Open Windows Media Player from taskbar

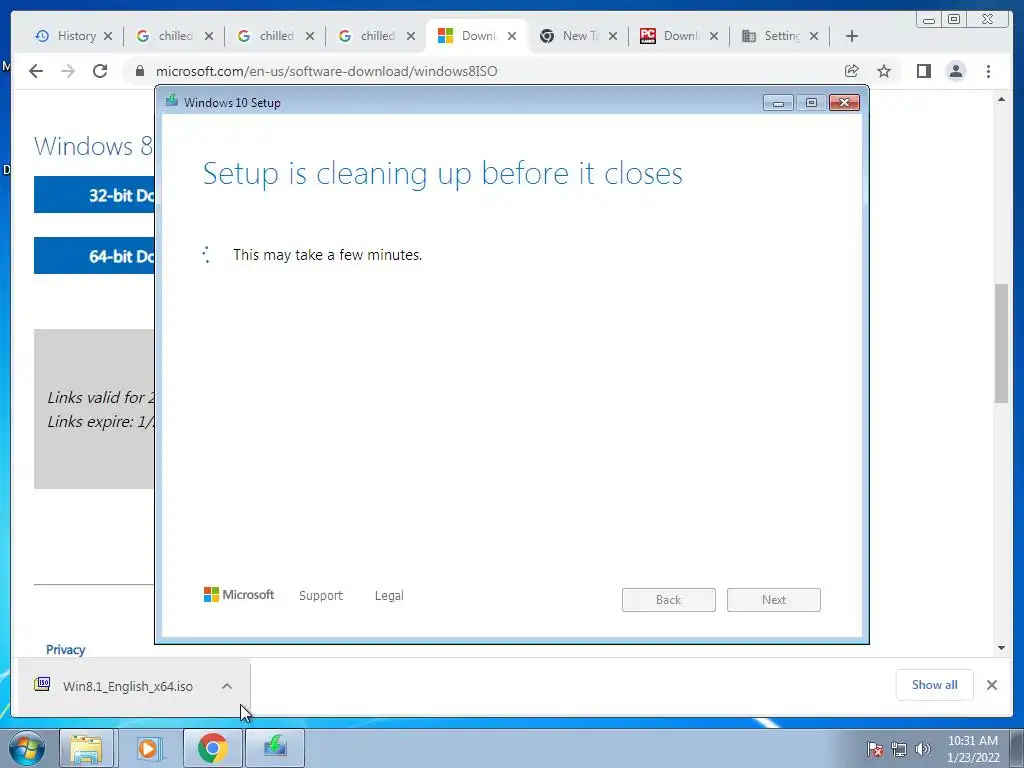pyautogui.click(x=148, y=748)
